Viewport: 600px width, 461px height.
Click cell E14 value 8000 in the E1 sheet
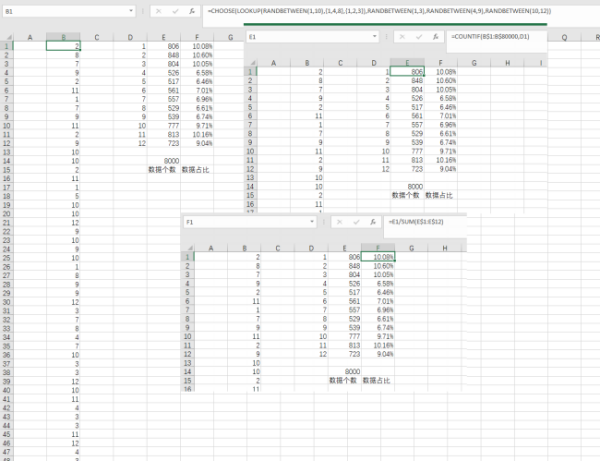tap(407, 187)
